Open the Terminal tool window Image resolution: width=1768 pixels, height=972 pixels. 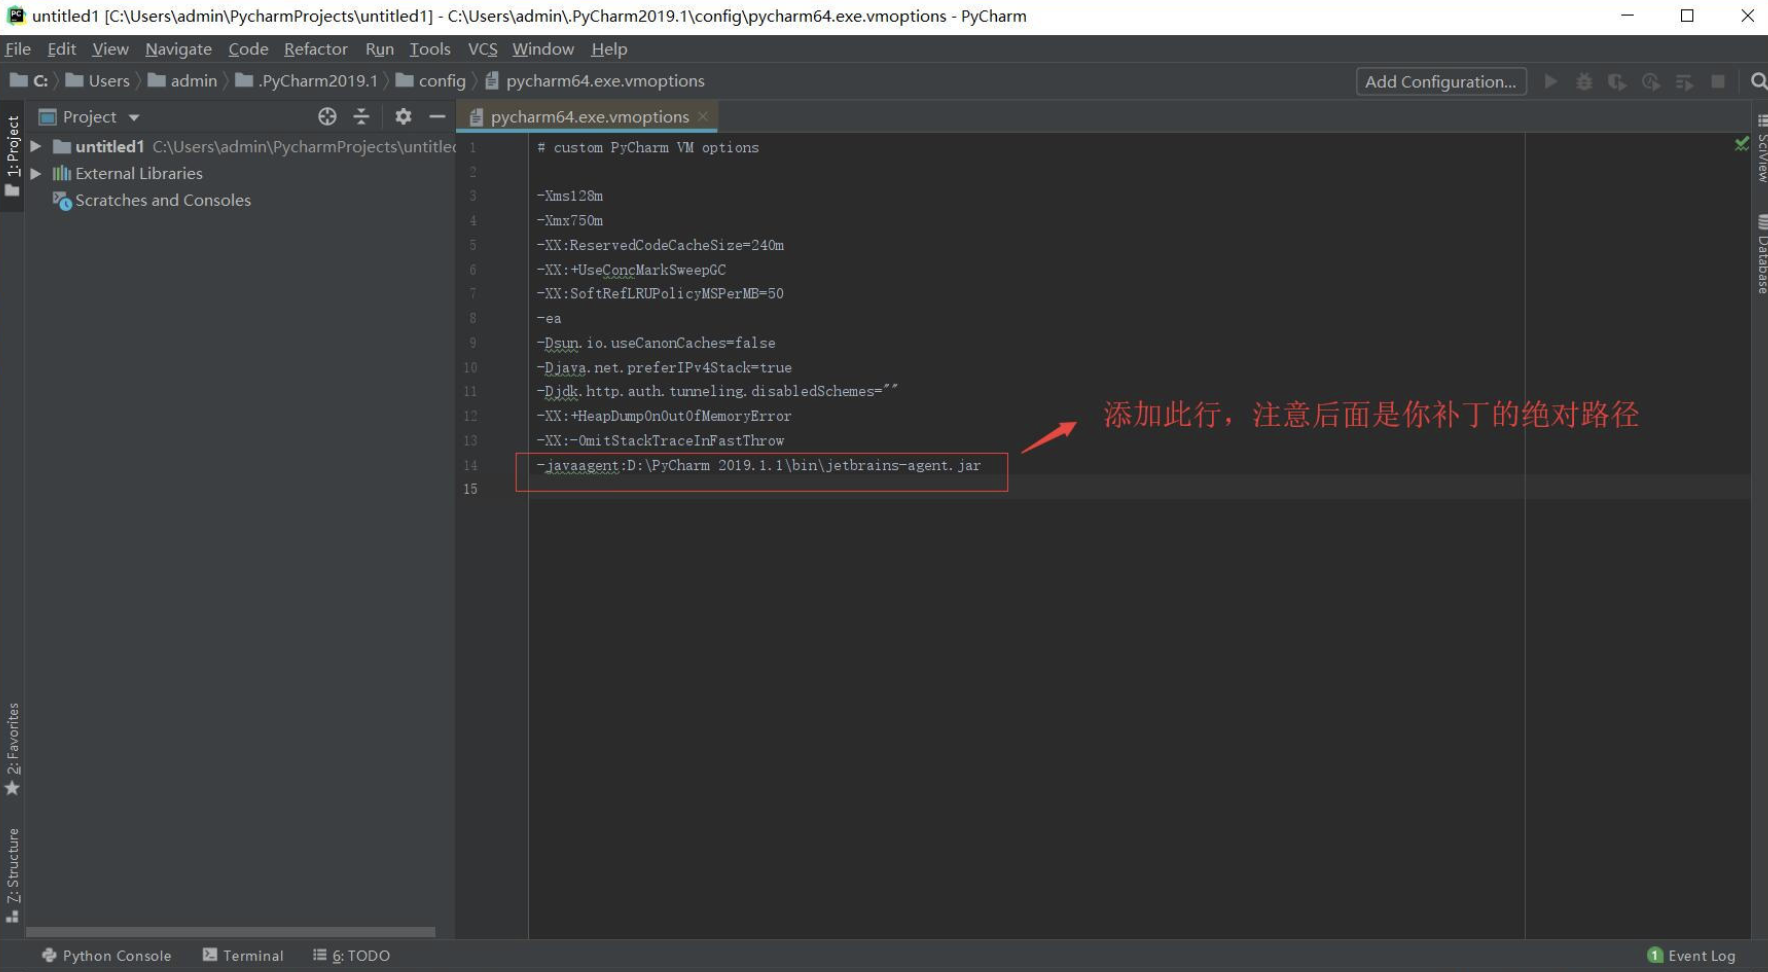[x=243, y=955]
